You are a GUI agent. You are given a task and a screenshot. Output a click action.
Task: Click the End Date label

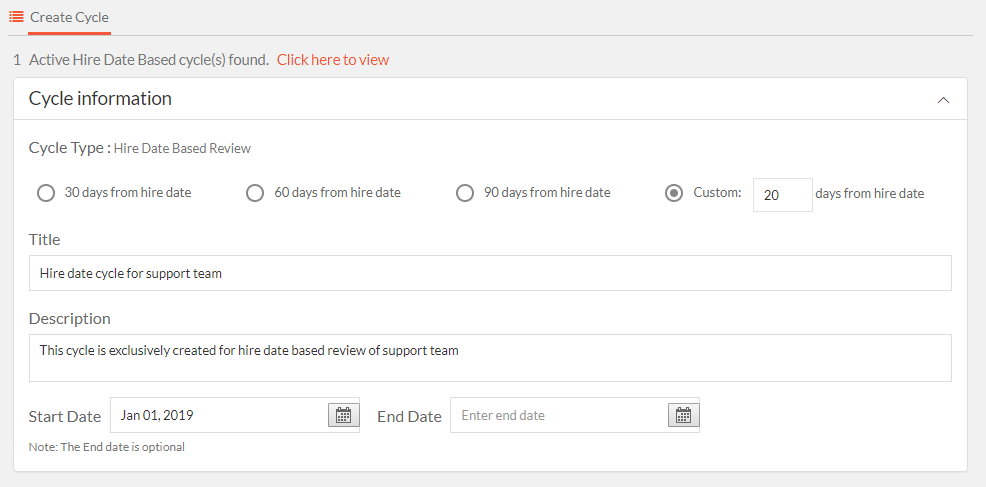click(x=409, y=417)
